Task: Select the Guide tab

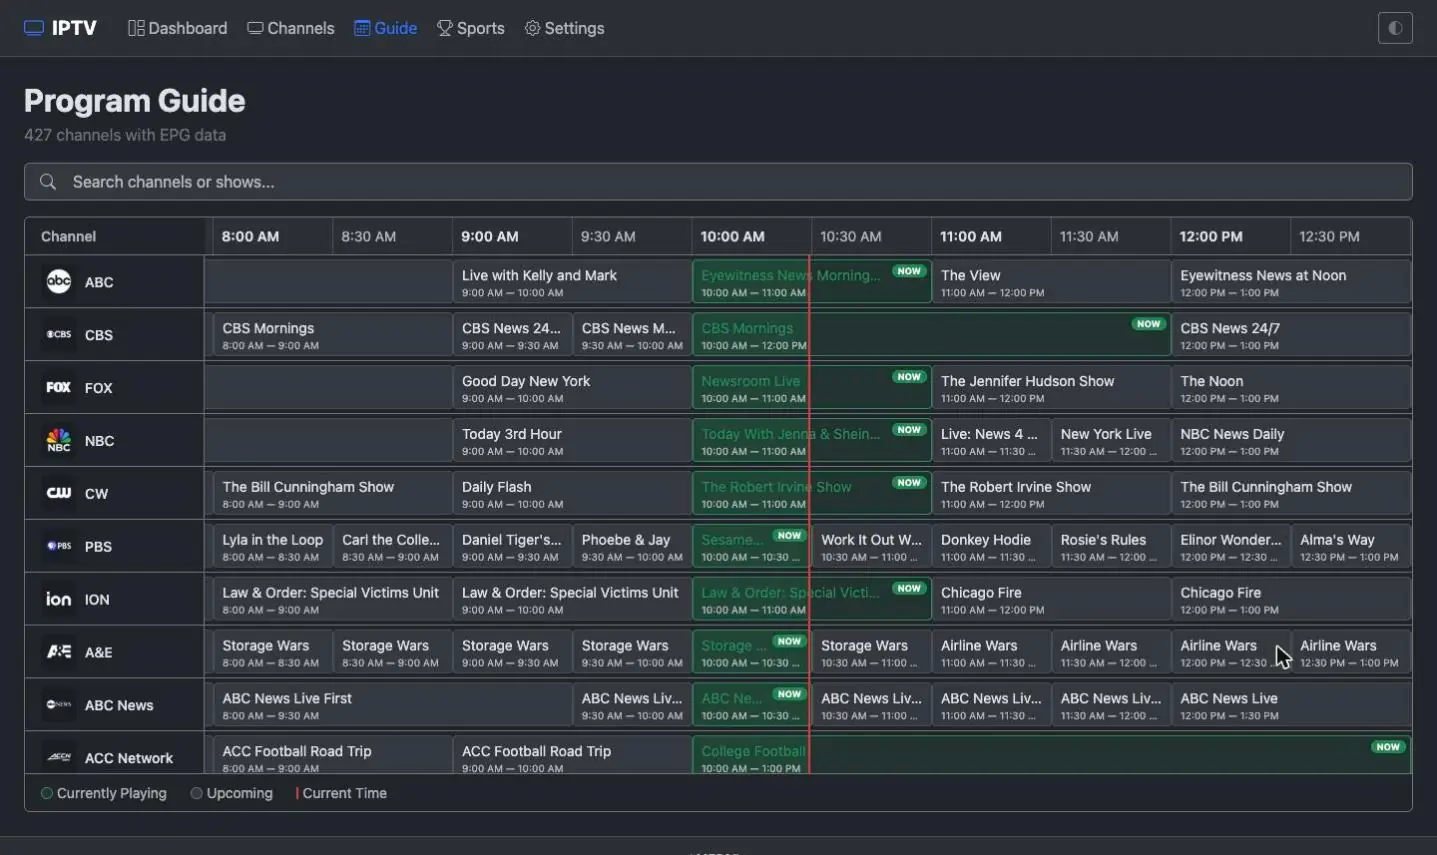Action: tap(385, 28)
